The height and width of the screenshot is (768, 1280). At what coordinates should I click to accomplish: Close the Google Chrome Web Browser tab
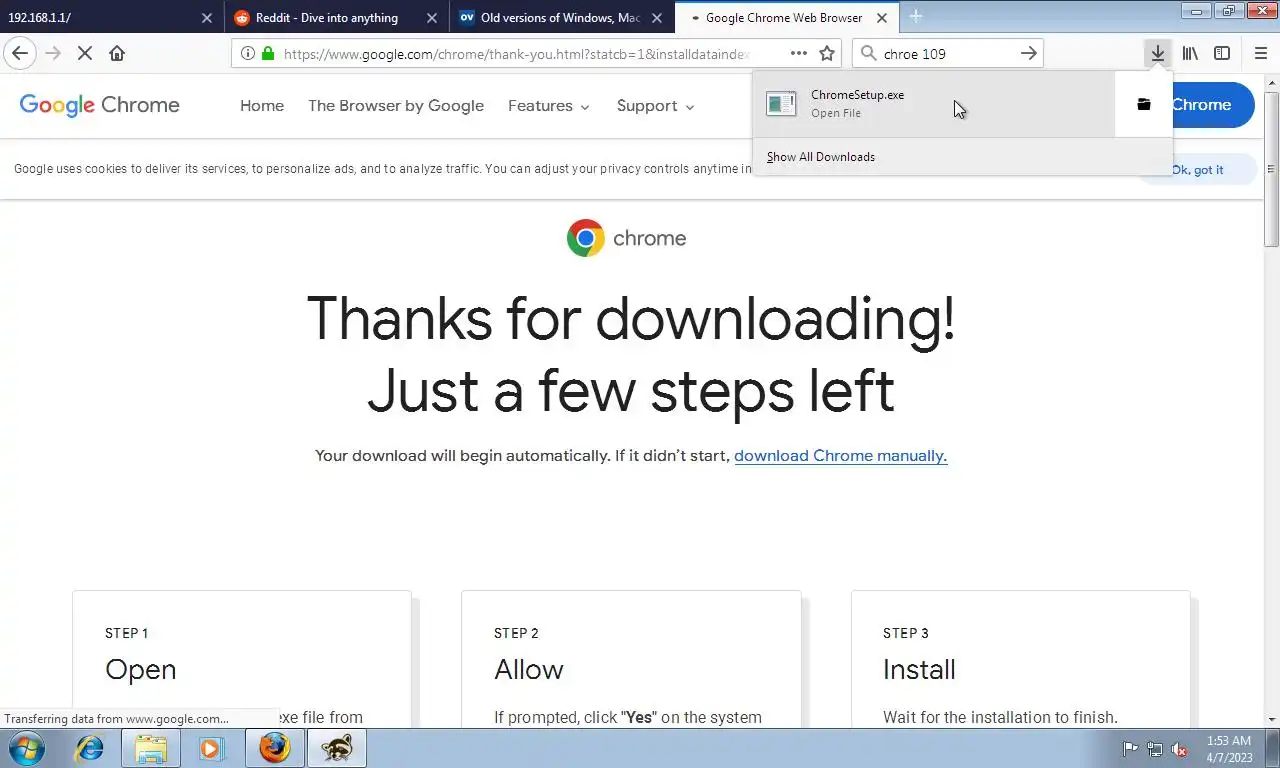[883, 18]
